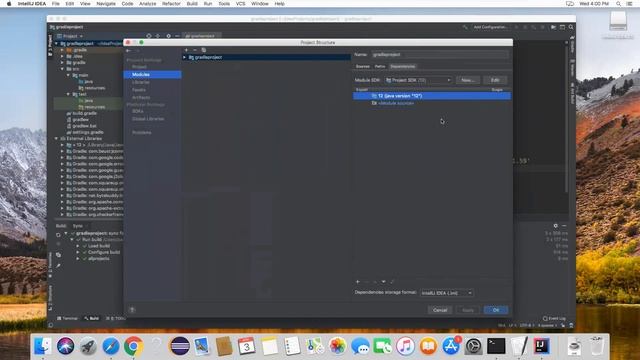Click the copy module icon
640x360 pixels.
pos(204,50)
